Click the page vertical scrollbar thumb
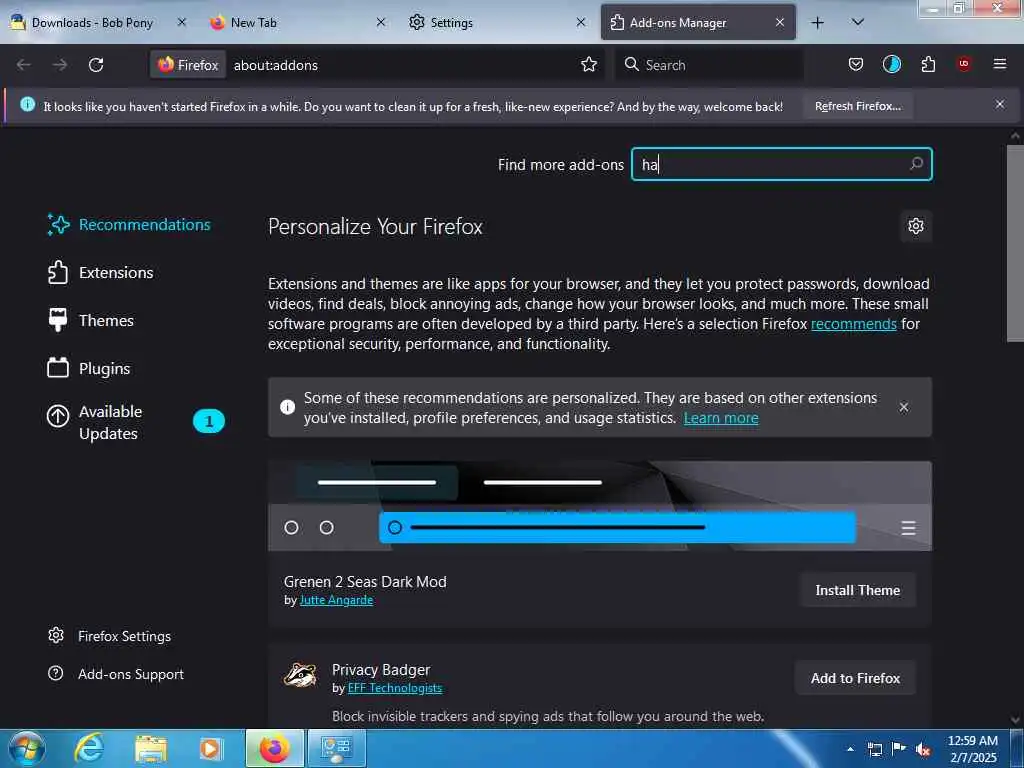1024x768 pixels. (1015, 243)
